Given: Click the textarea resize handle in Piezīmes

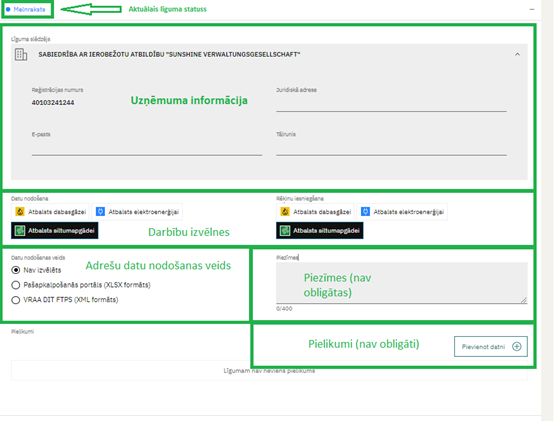Looking at the screenshot, I should (x=524, y=300).
